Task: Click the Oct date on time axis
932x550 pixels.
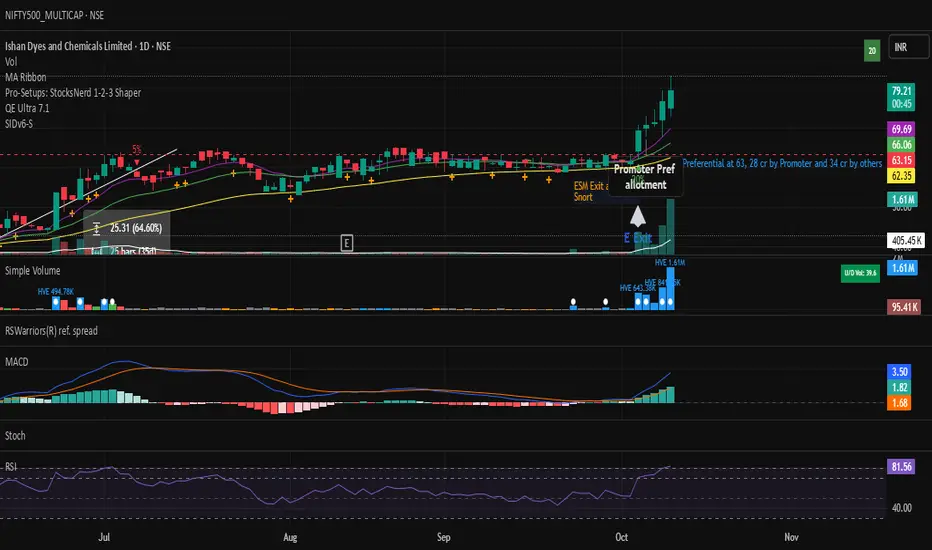Action: pos(621,537)
